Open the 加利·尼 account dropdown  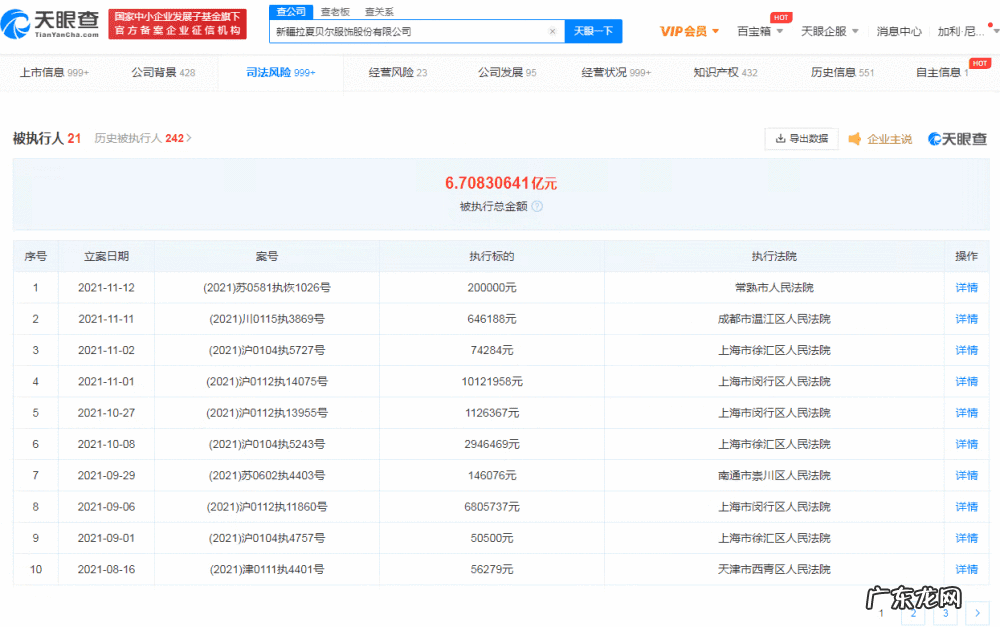[x=960, y=31]
